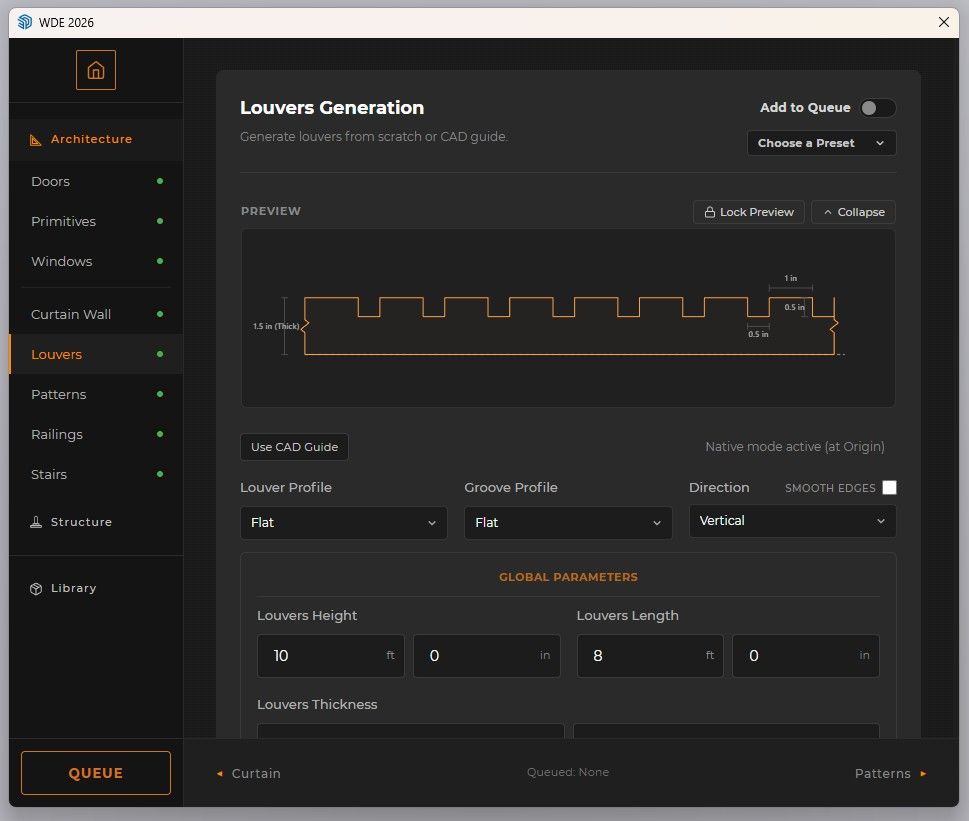The width and height of the screenshot is (969, 821).
Task: Click the lock icon in Lock Preview
Action: coord(709,212)
